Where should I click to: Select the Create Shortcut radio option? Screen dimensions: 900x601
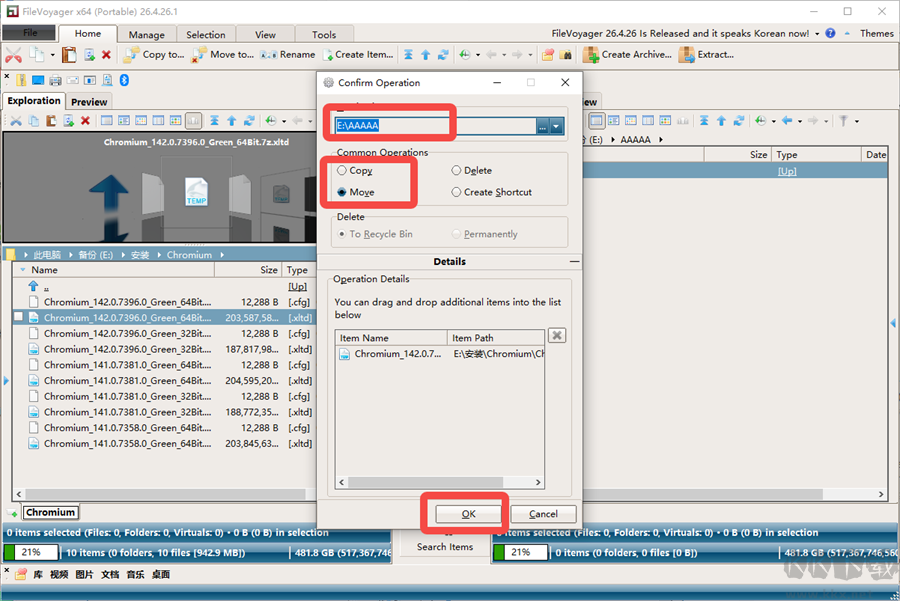[x=491, y=192]
